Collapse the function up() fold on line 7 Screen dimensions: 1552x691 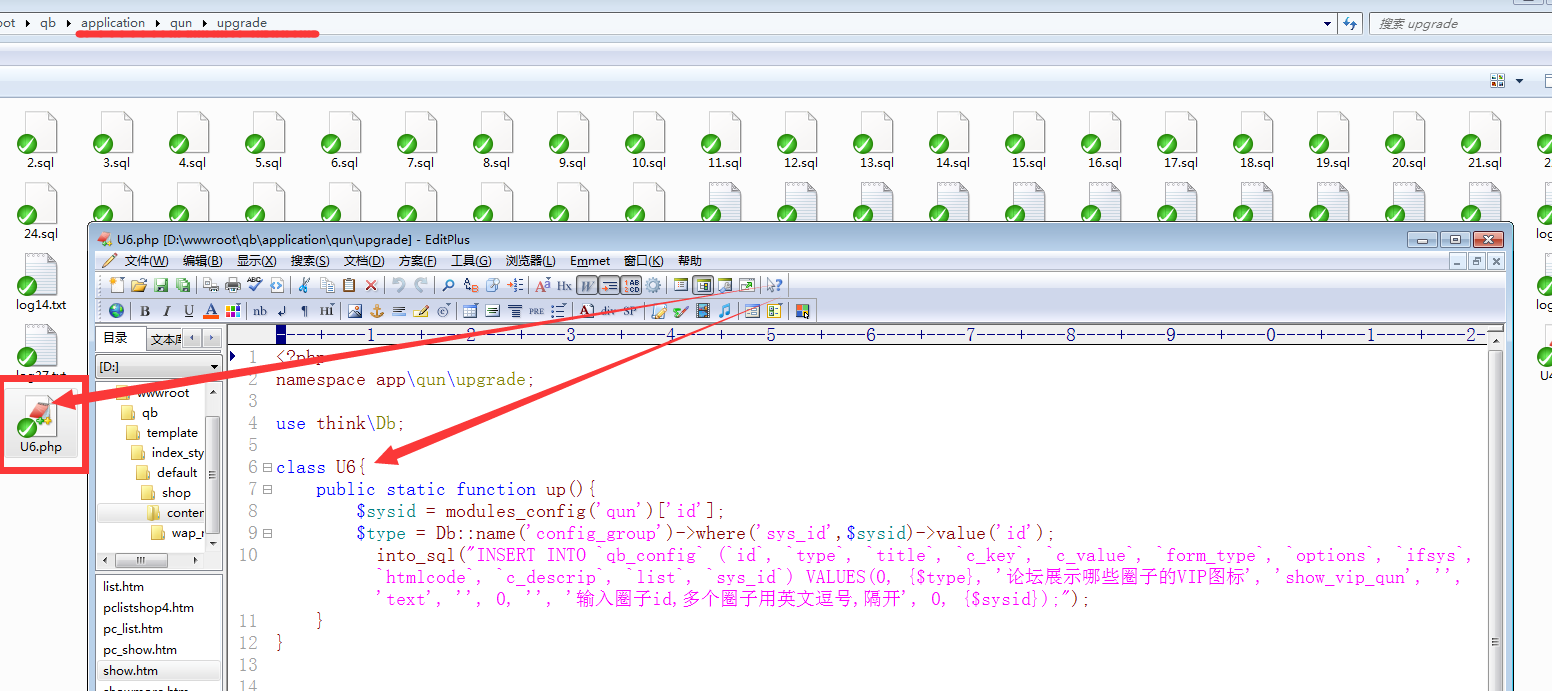(267, 489)
